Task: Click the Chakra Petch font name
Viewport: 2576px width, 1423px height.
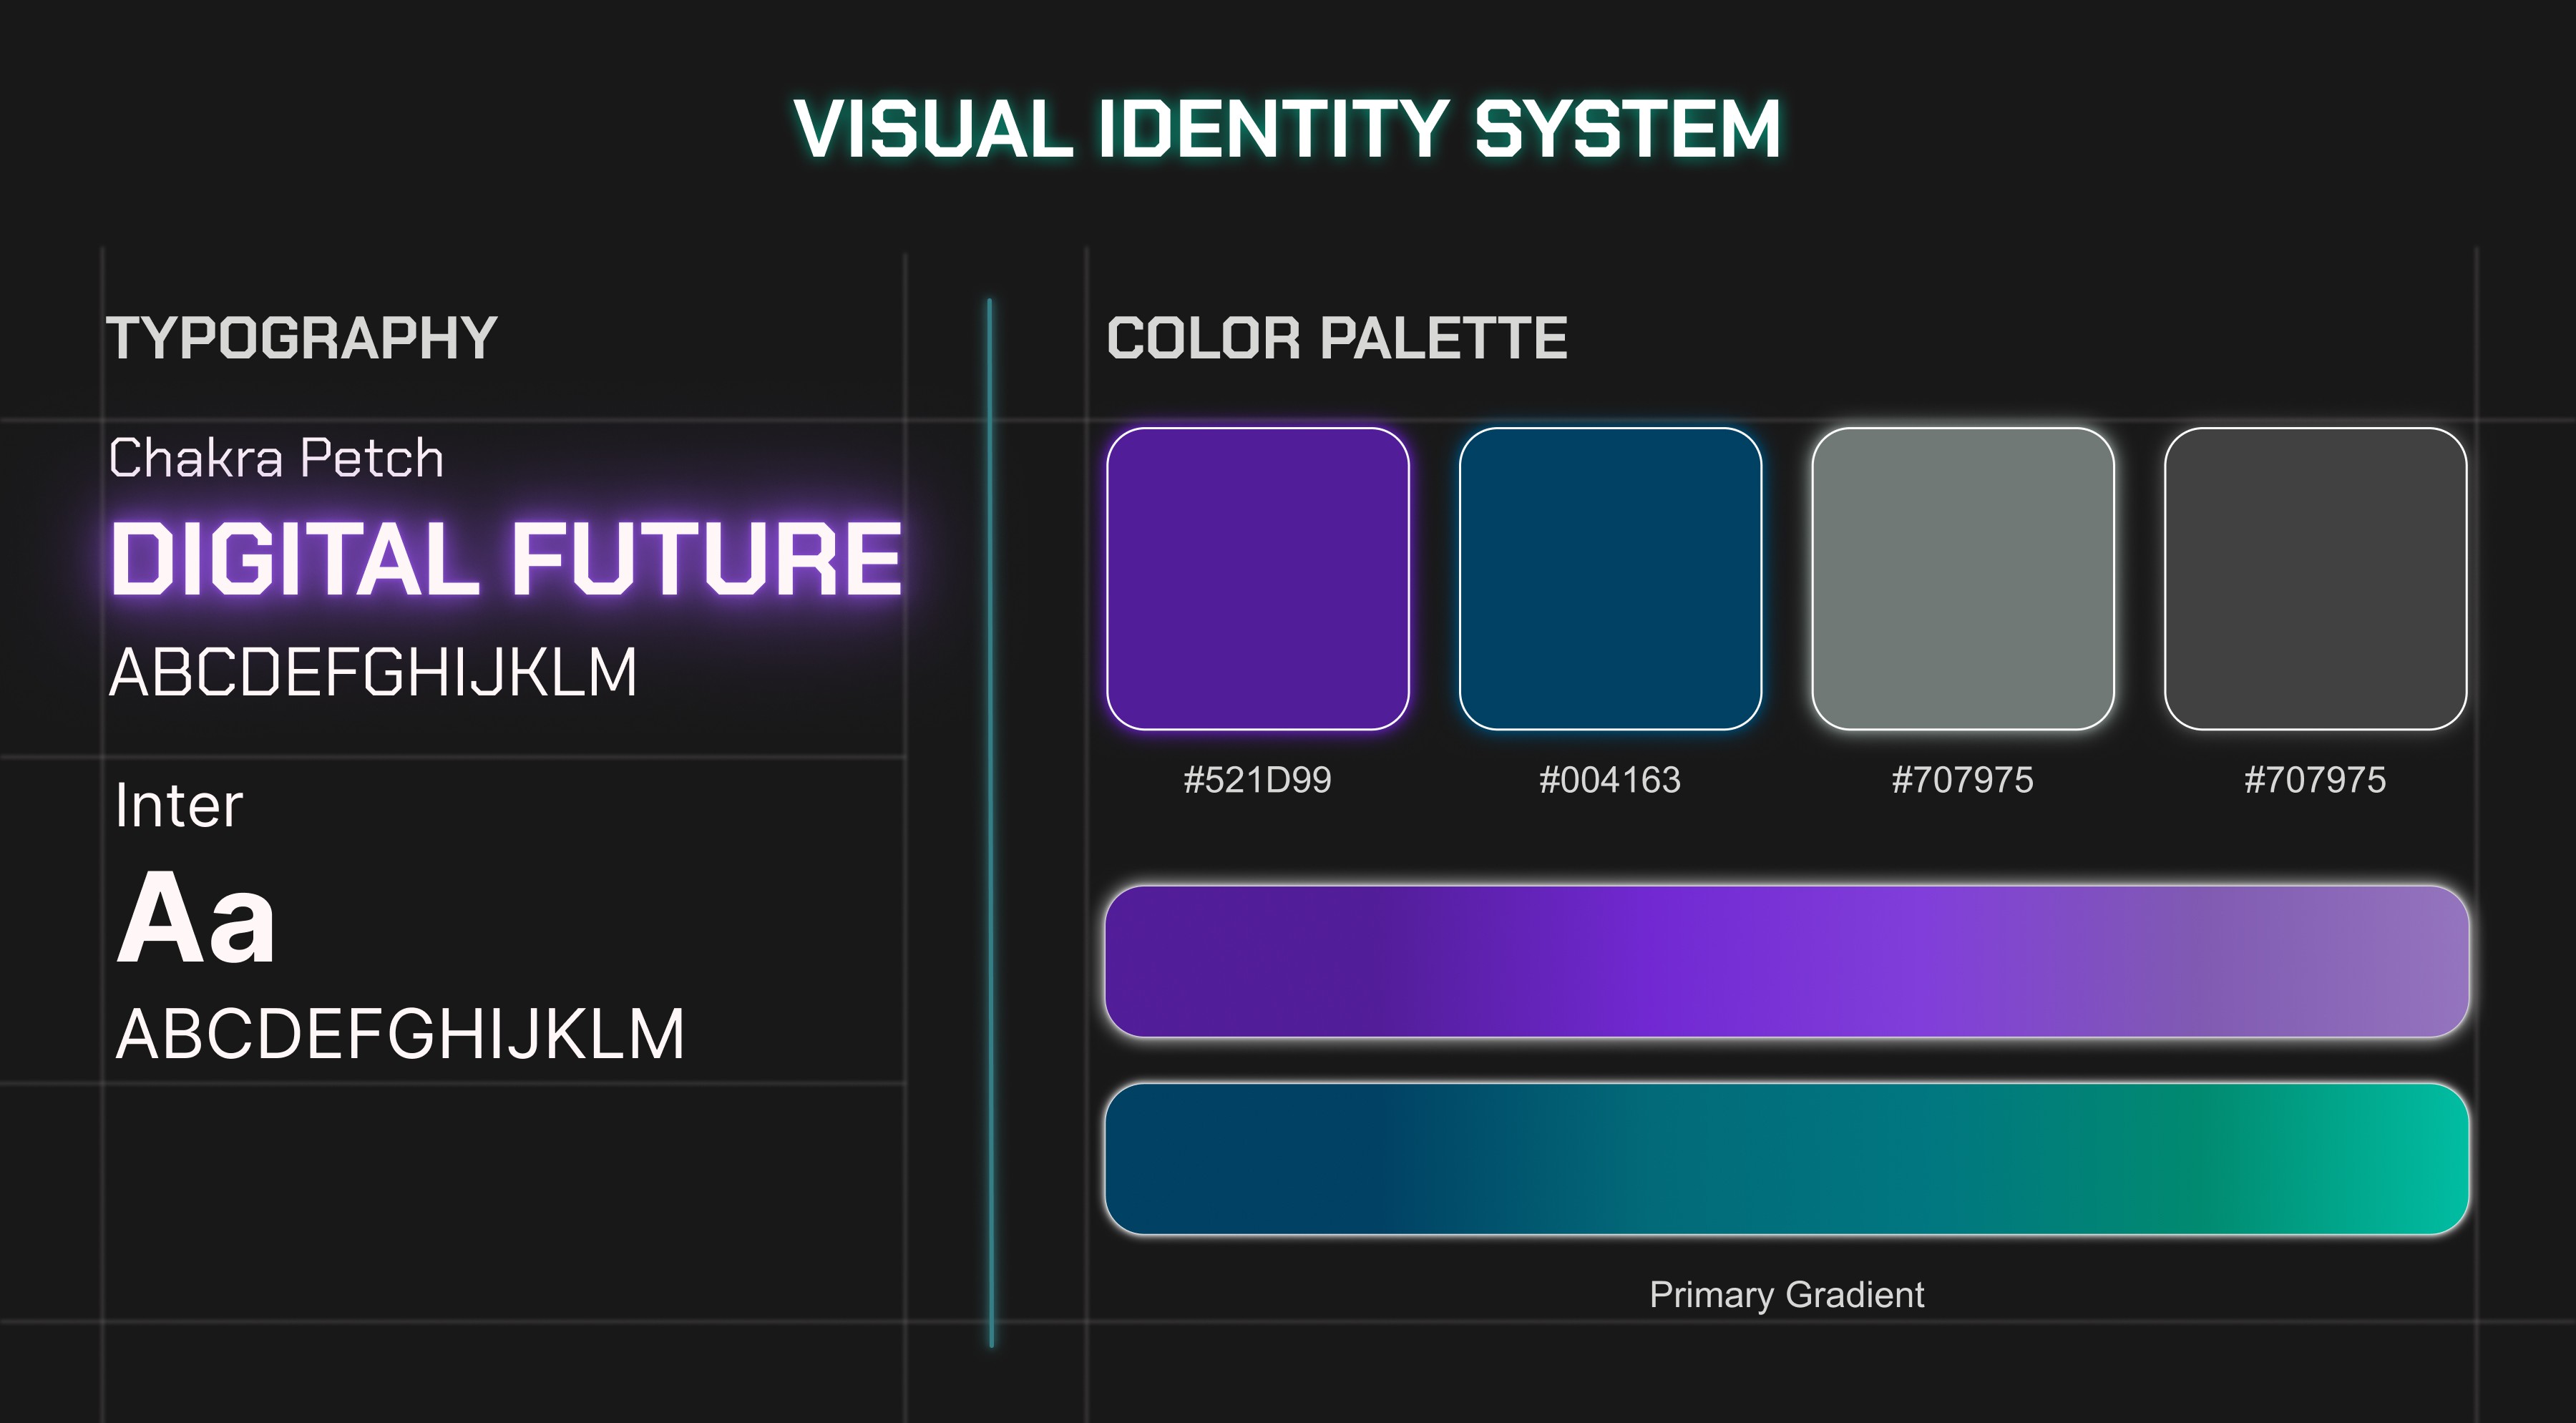Action: 276,458
